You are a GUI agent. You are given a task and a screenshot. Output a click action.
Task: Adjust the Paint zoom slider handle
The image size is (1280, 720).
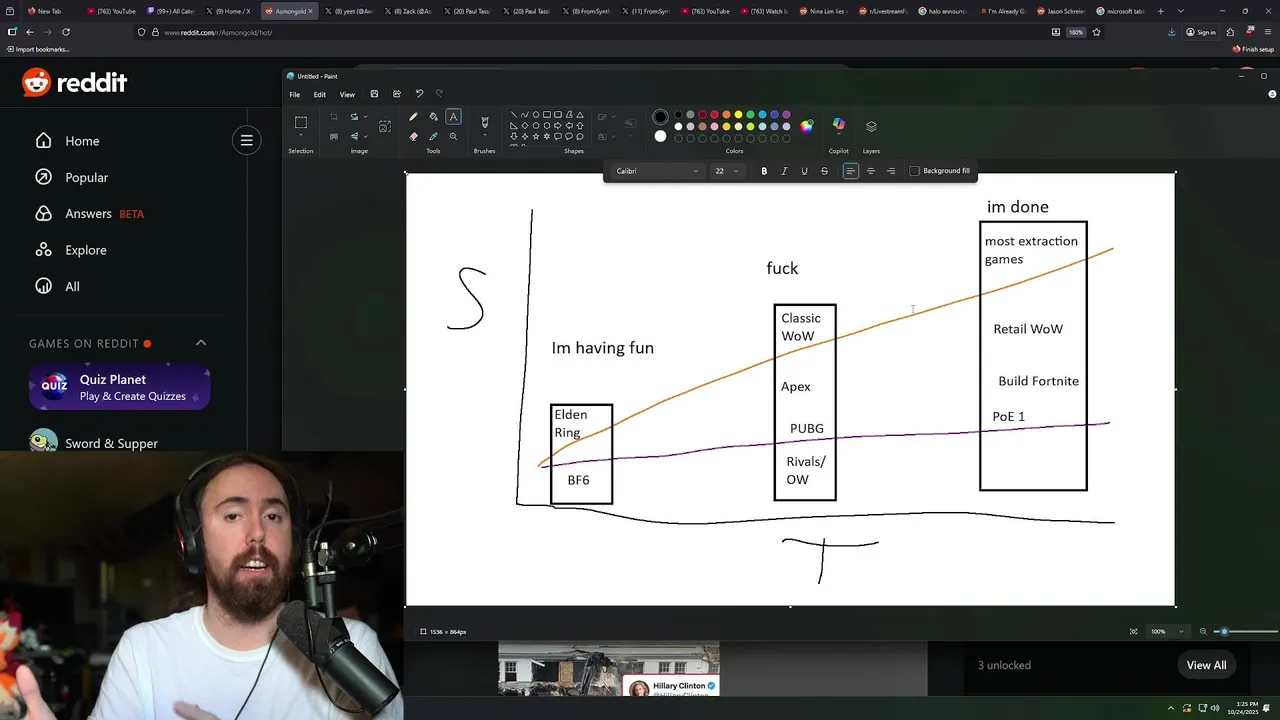1224,631
